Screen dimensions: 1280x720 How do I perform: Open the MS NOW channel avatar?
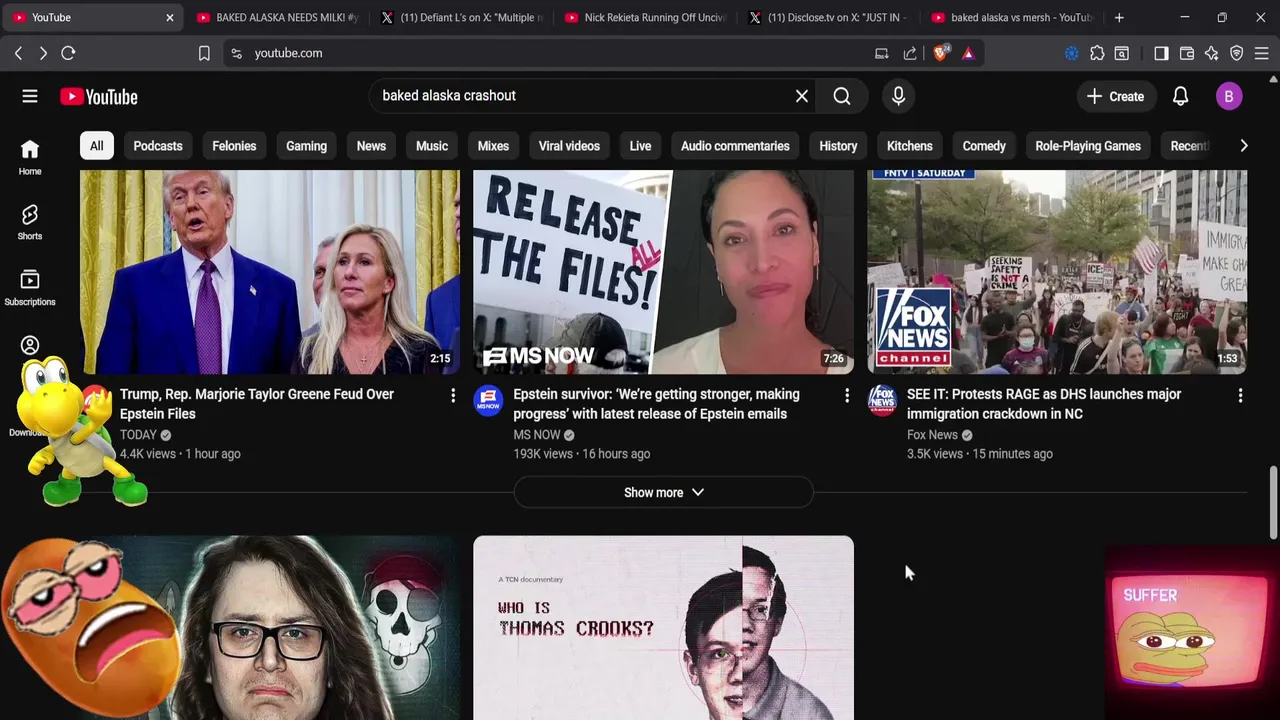point(488,400)
